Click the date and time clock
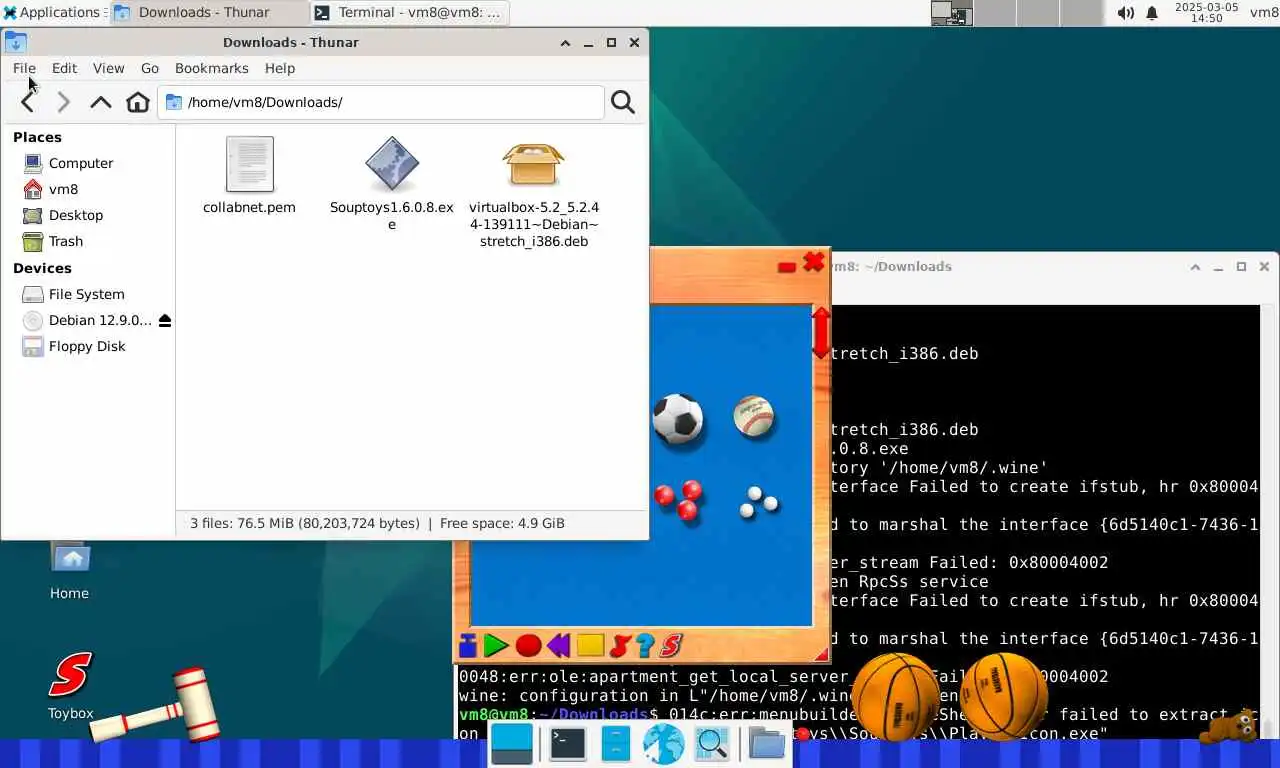The width and height of the screenshot is (1280, 768). click(1206, 12)
